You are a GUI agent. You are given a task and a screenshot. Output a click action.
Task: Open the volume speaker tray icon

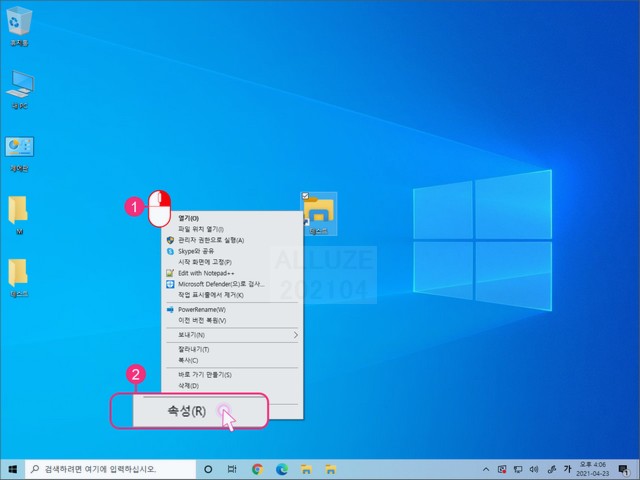pyautogui.click(x=534, y=469)
